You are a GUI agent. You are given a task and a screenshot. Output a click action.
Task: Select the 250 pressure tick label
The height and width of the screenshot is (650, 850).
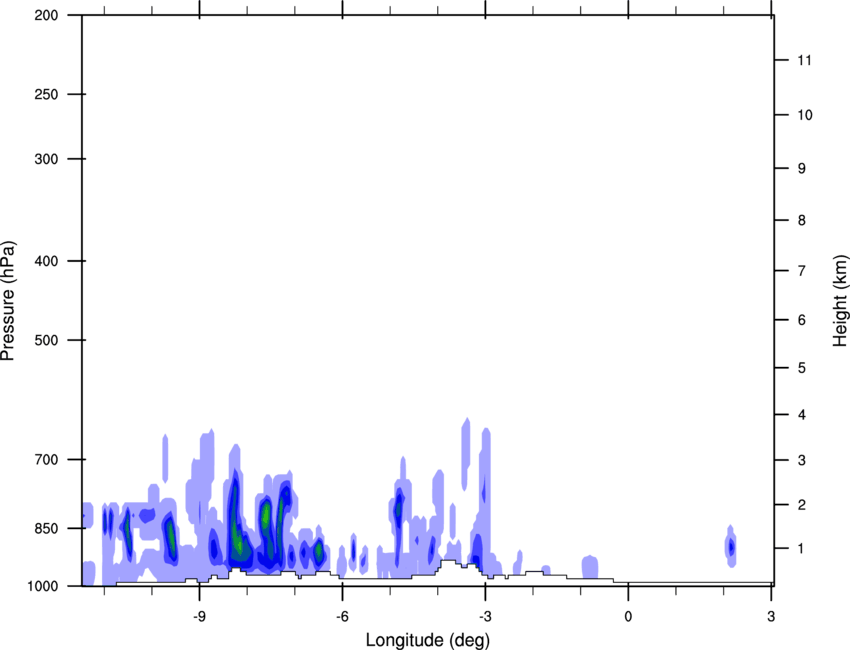tap(46, 94)
